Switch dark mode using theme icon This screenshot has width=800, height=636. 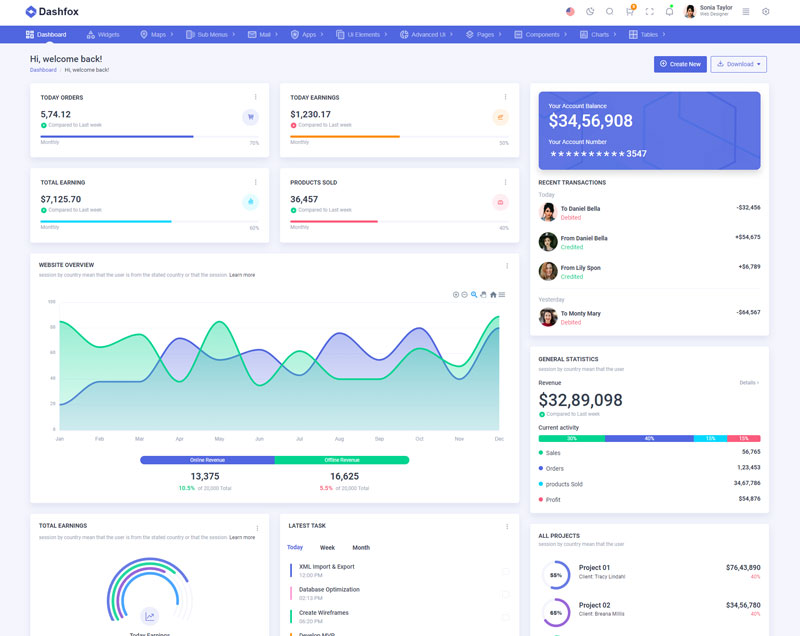click(590, 12)
